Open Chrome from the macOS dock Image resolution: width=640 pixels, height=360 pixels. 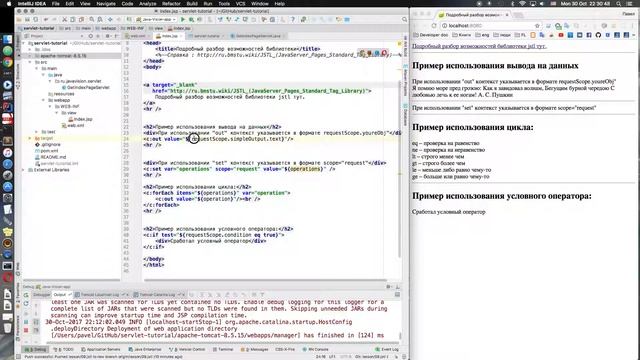pos(8,62)
